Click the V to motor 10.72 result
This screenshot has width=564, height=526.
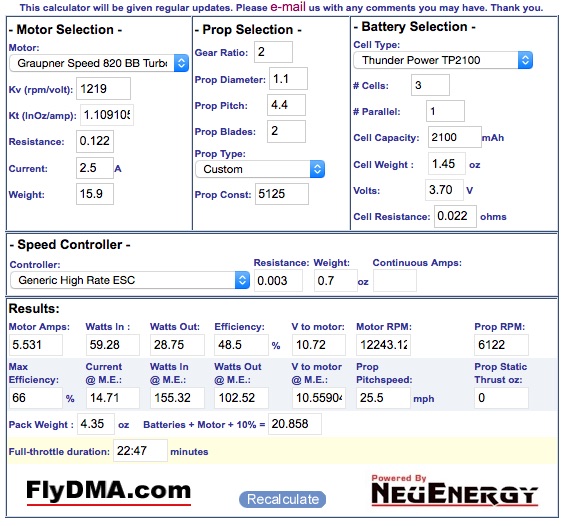tap(319, 345)
